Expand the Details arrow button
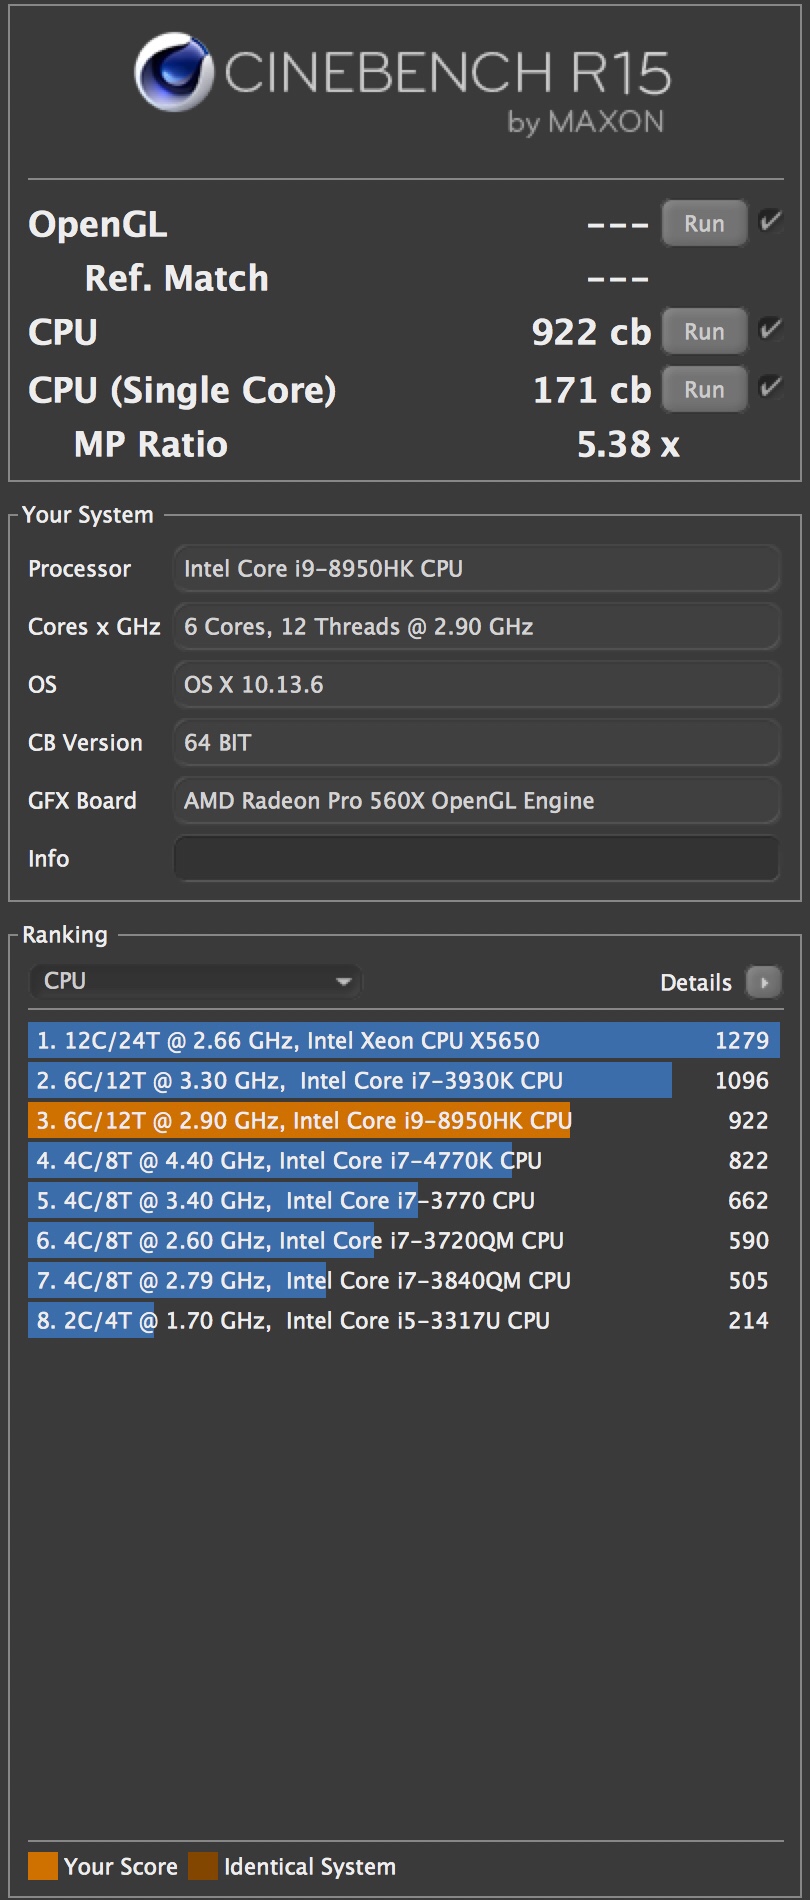The width and height of the screenshot is (810, 1900). [764, 982]
